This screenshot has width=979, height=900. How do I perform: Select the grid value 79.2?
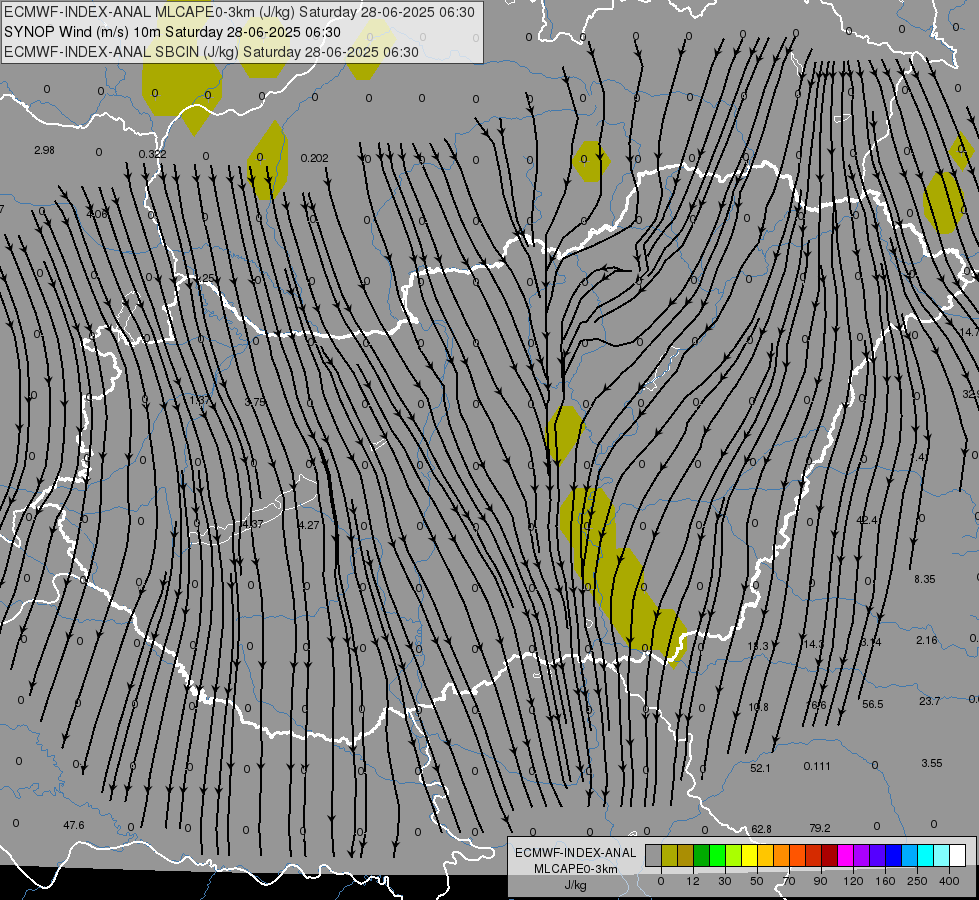[820, 828]
